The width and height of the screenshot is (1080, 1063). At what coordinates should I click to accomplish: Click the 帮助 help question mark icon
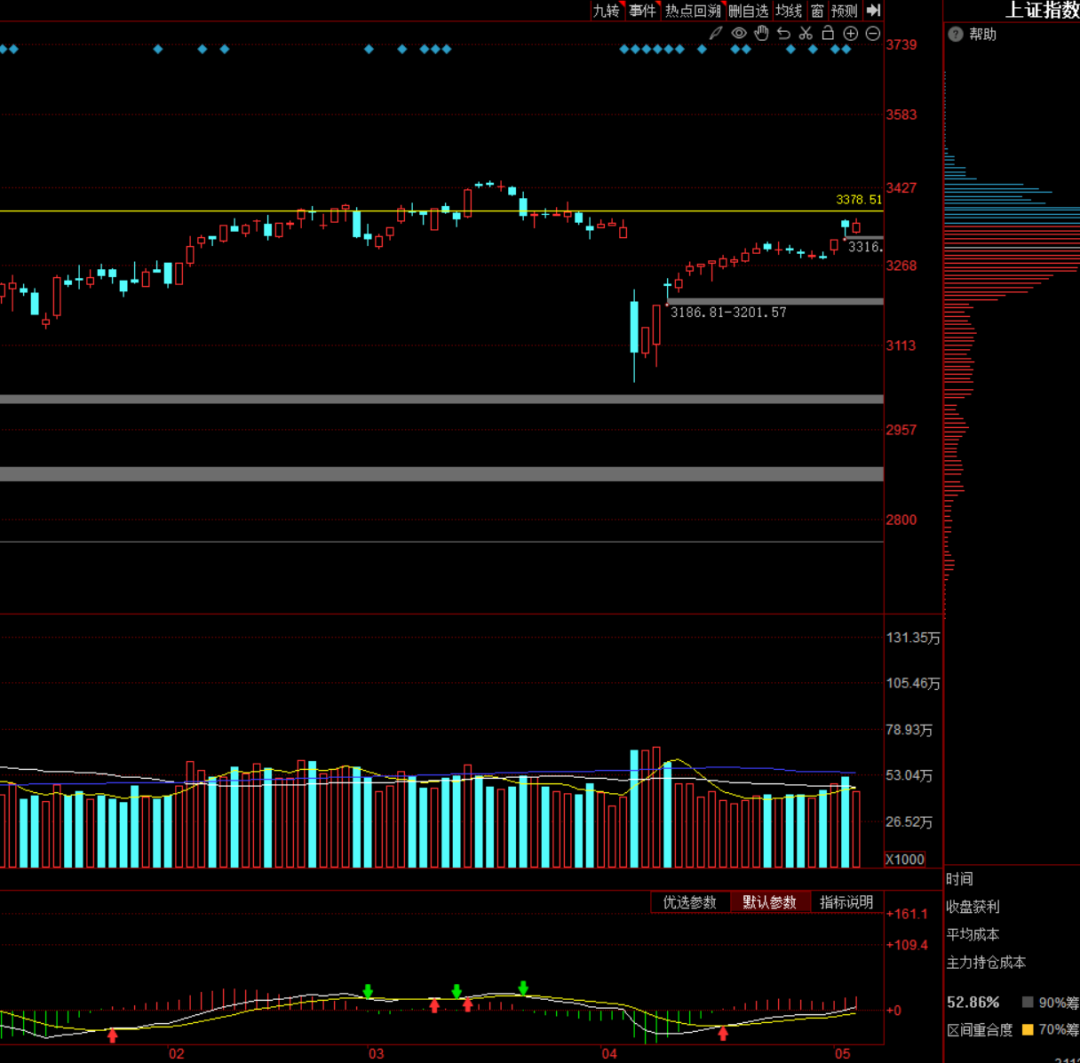954,34
